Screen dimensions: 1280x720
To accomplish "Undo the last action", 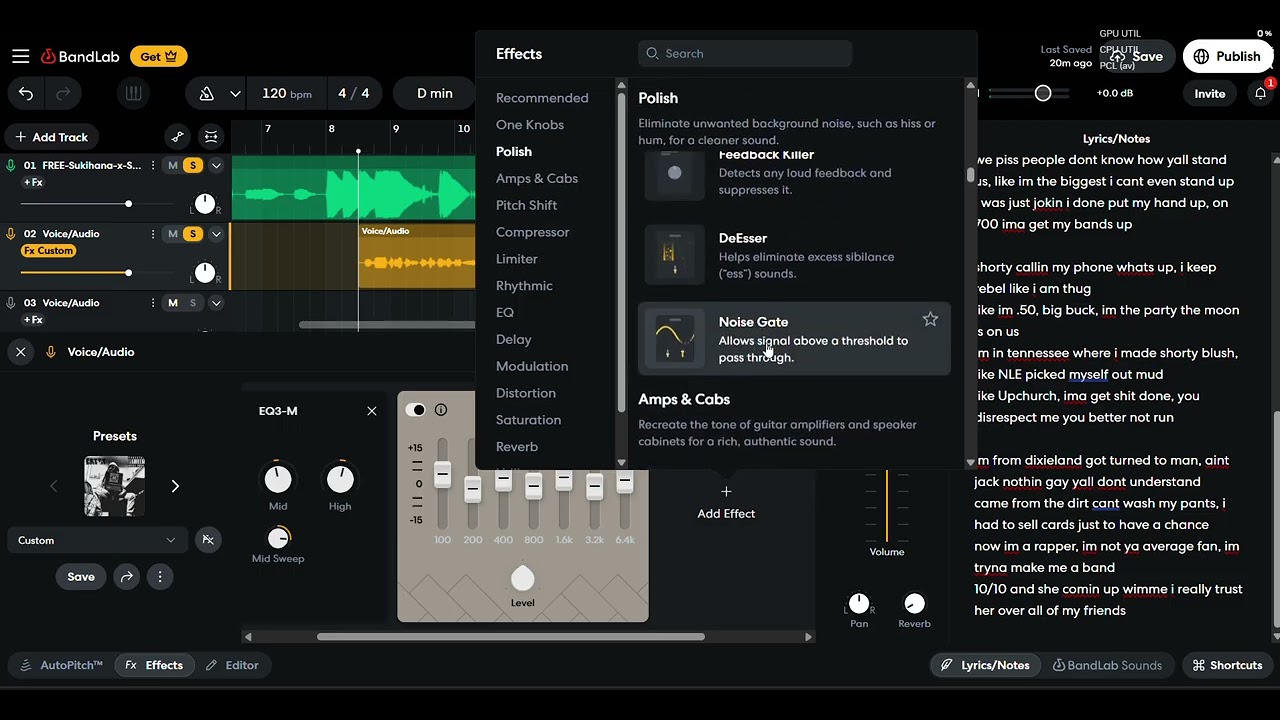I will pos(26,94).
